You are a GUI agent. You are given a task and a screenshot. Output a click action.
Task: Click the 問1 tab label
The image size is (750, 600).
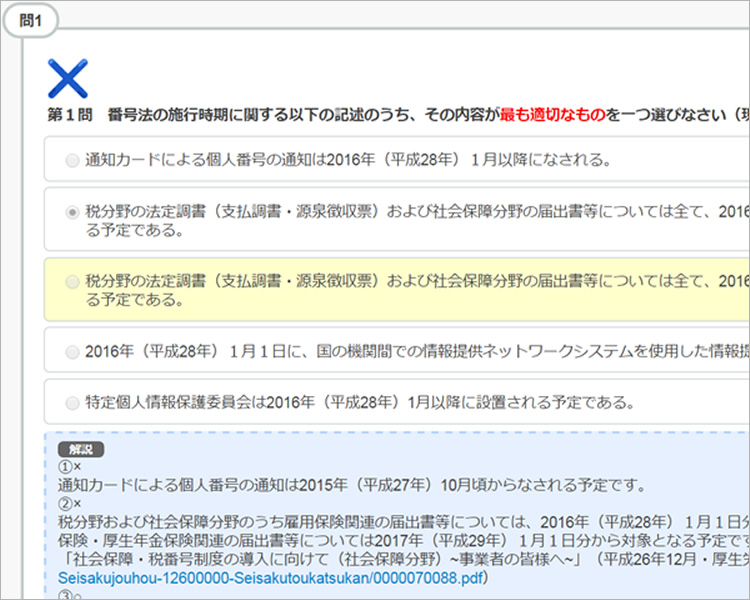[x=31, y=21]
